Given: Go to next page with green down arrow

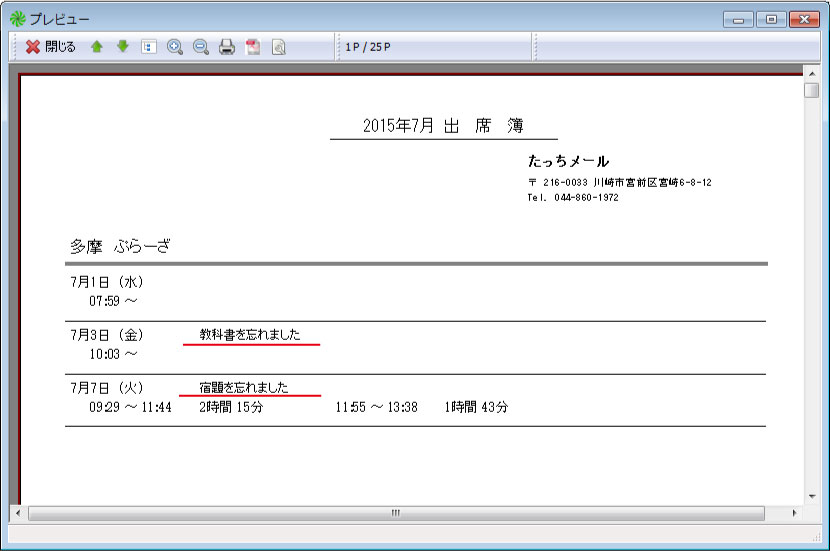Looking at the screenshot, I should tap(123, 47).
